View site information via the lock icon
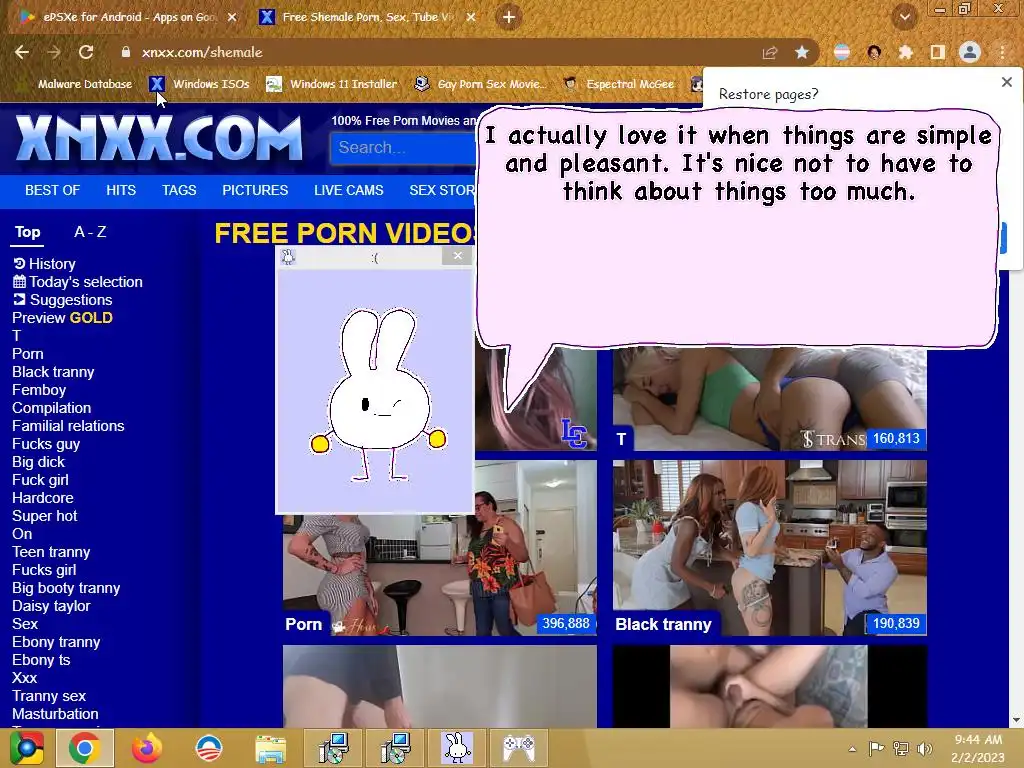The width and height of the screenshot is (1024, 768). [x=125, y=52]
